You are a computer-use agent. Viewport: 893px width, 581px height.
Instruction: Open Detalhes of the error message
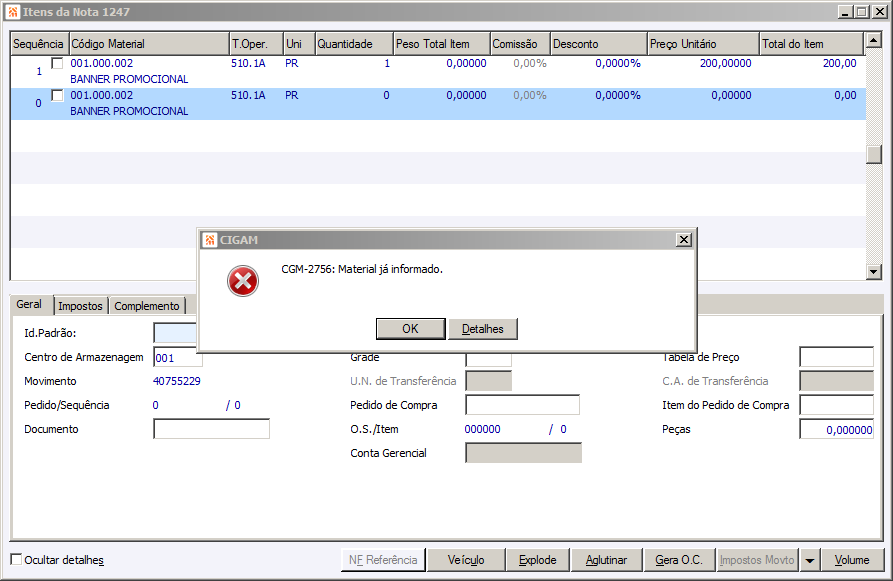point(483,329)
